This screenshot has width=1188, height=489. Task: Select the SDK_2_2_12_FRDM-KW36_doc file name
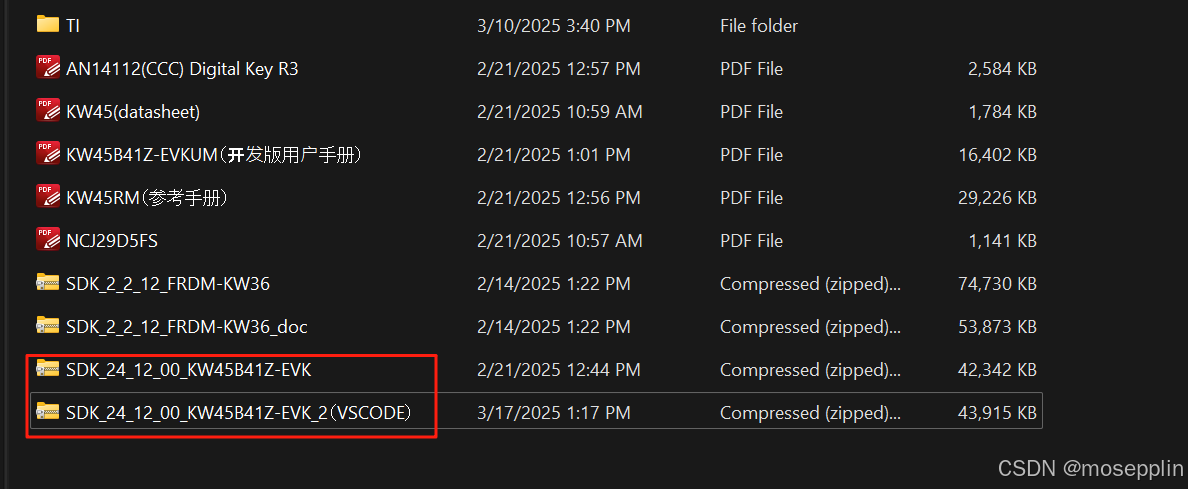pos(186,328)
